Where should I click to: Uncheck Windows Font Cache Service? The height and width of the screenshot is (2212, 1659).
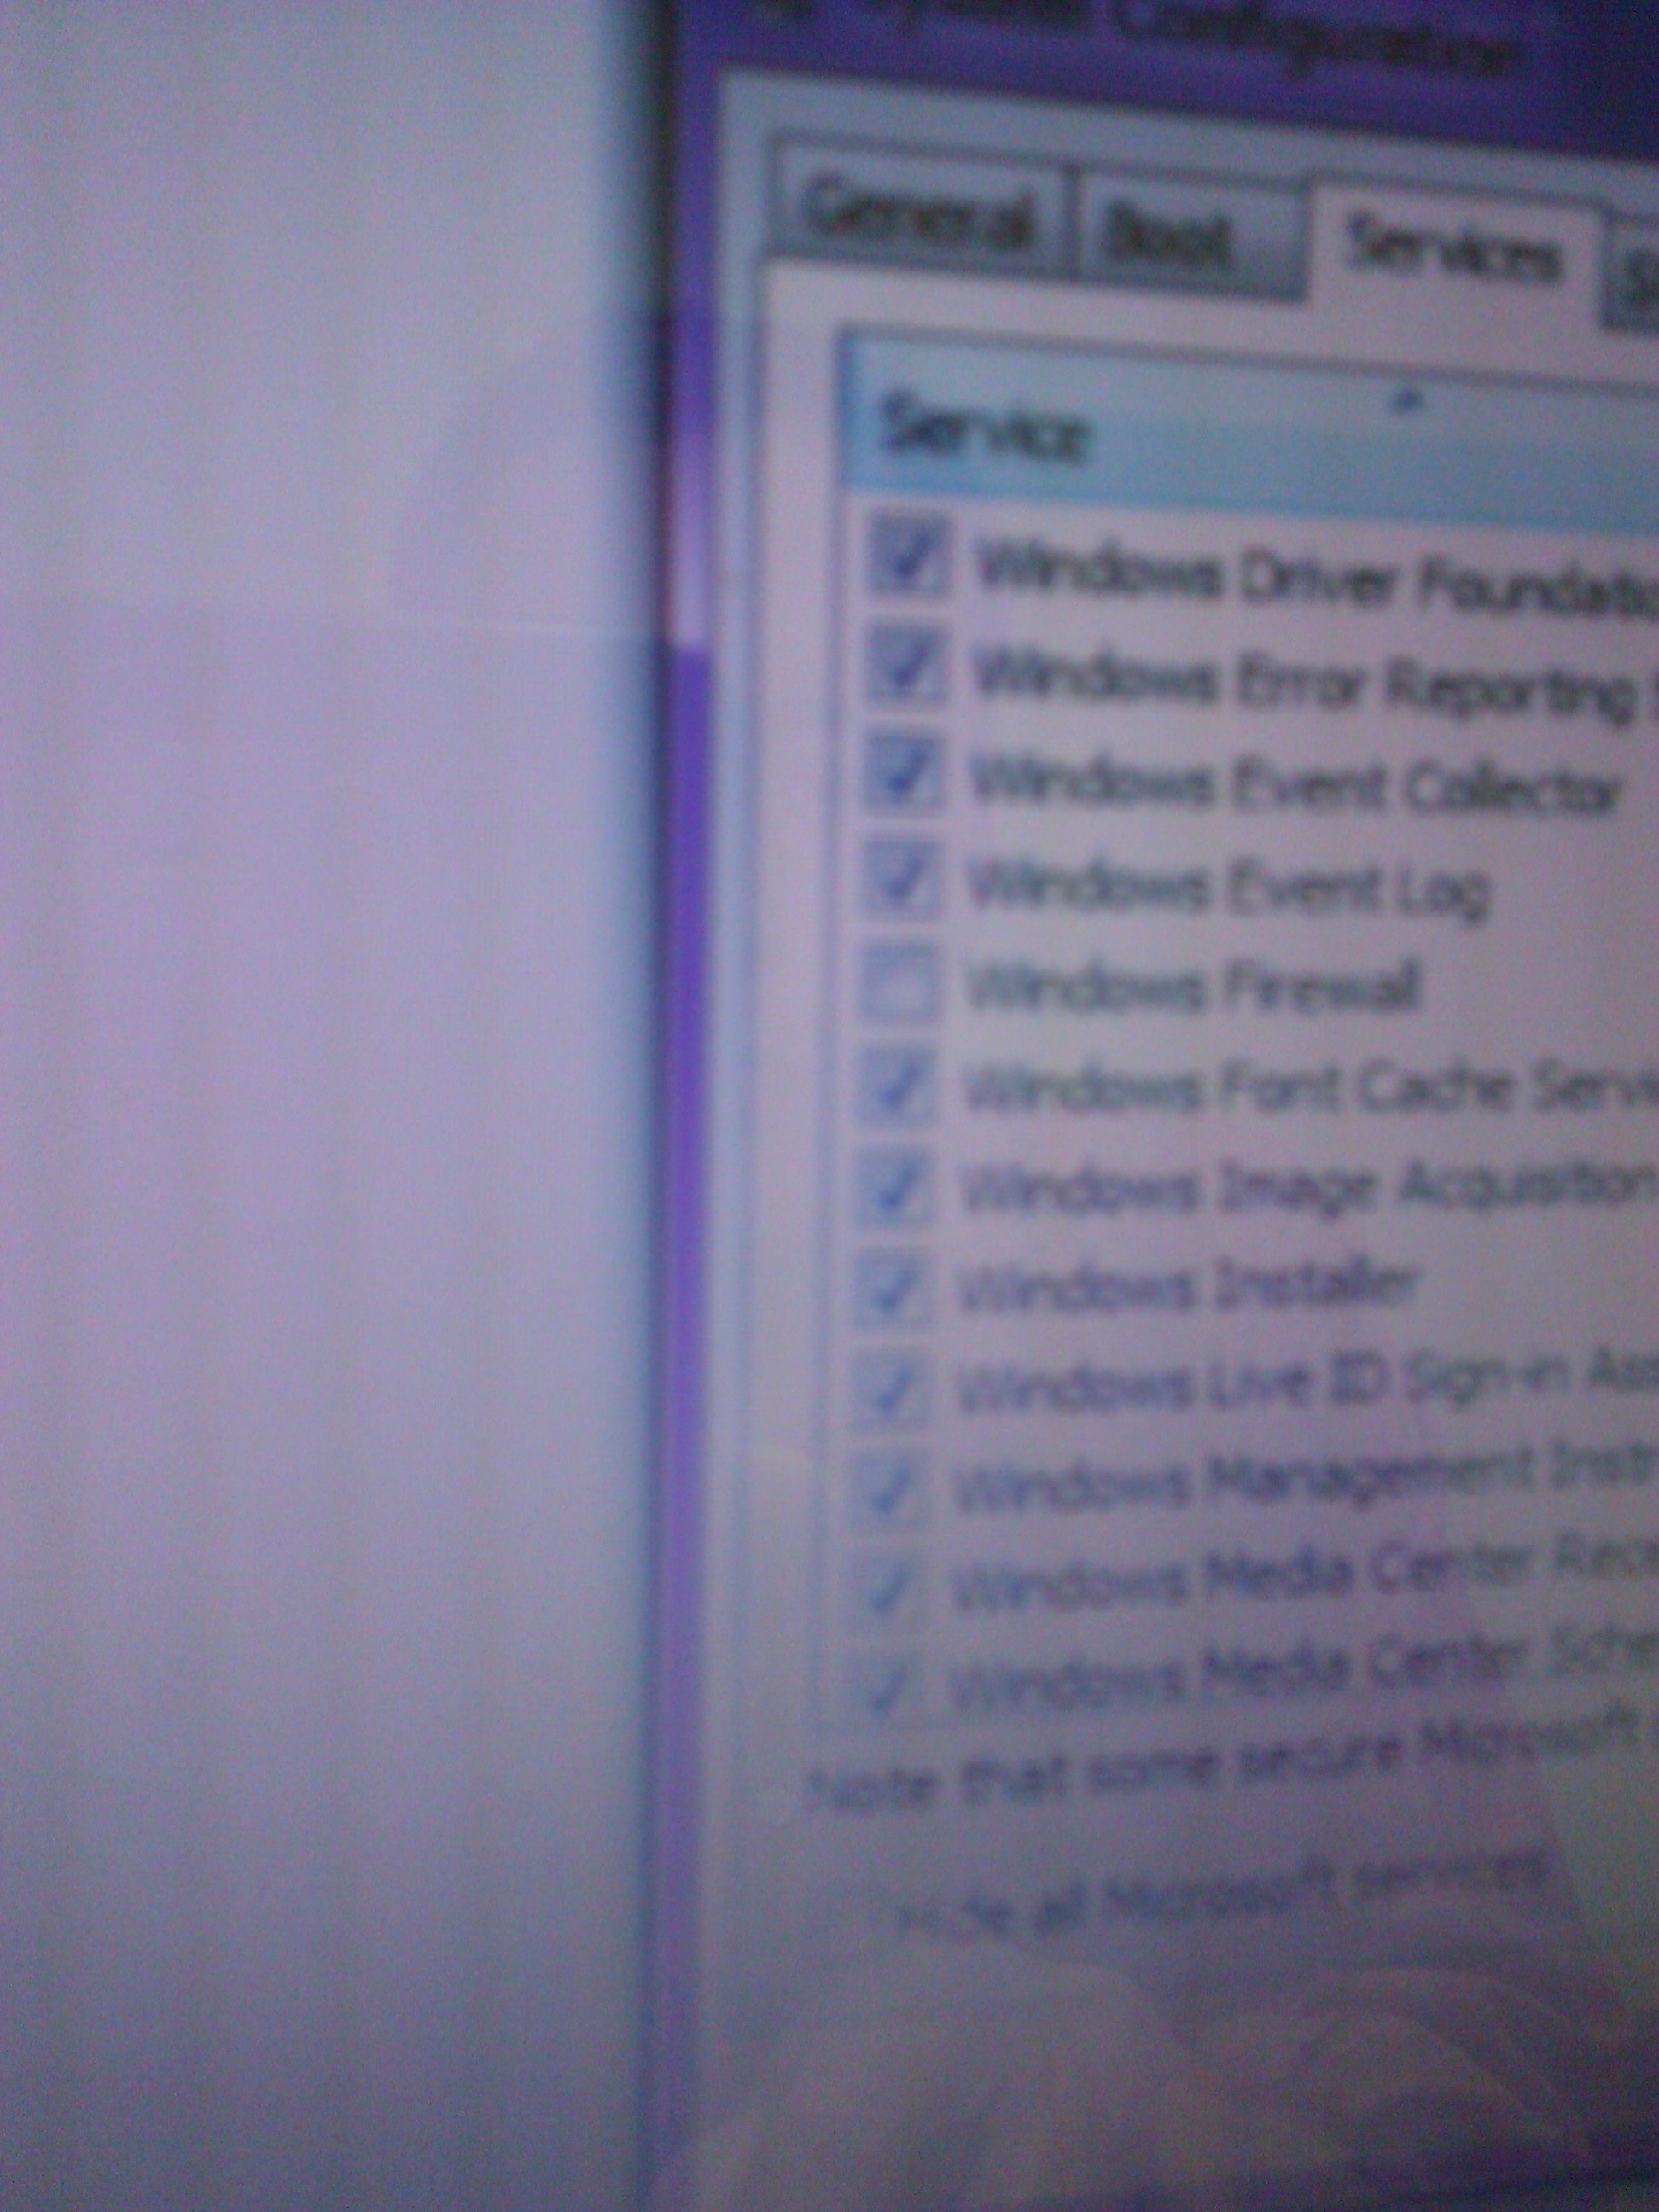(897, 1085)
